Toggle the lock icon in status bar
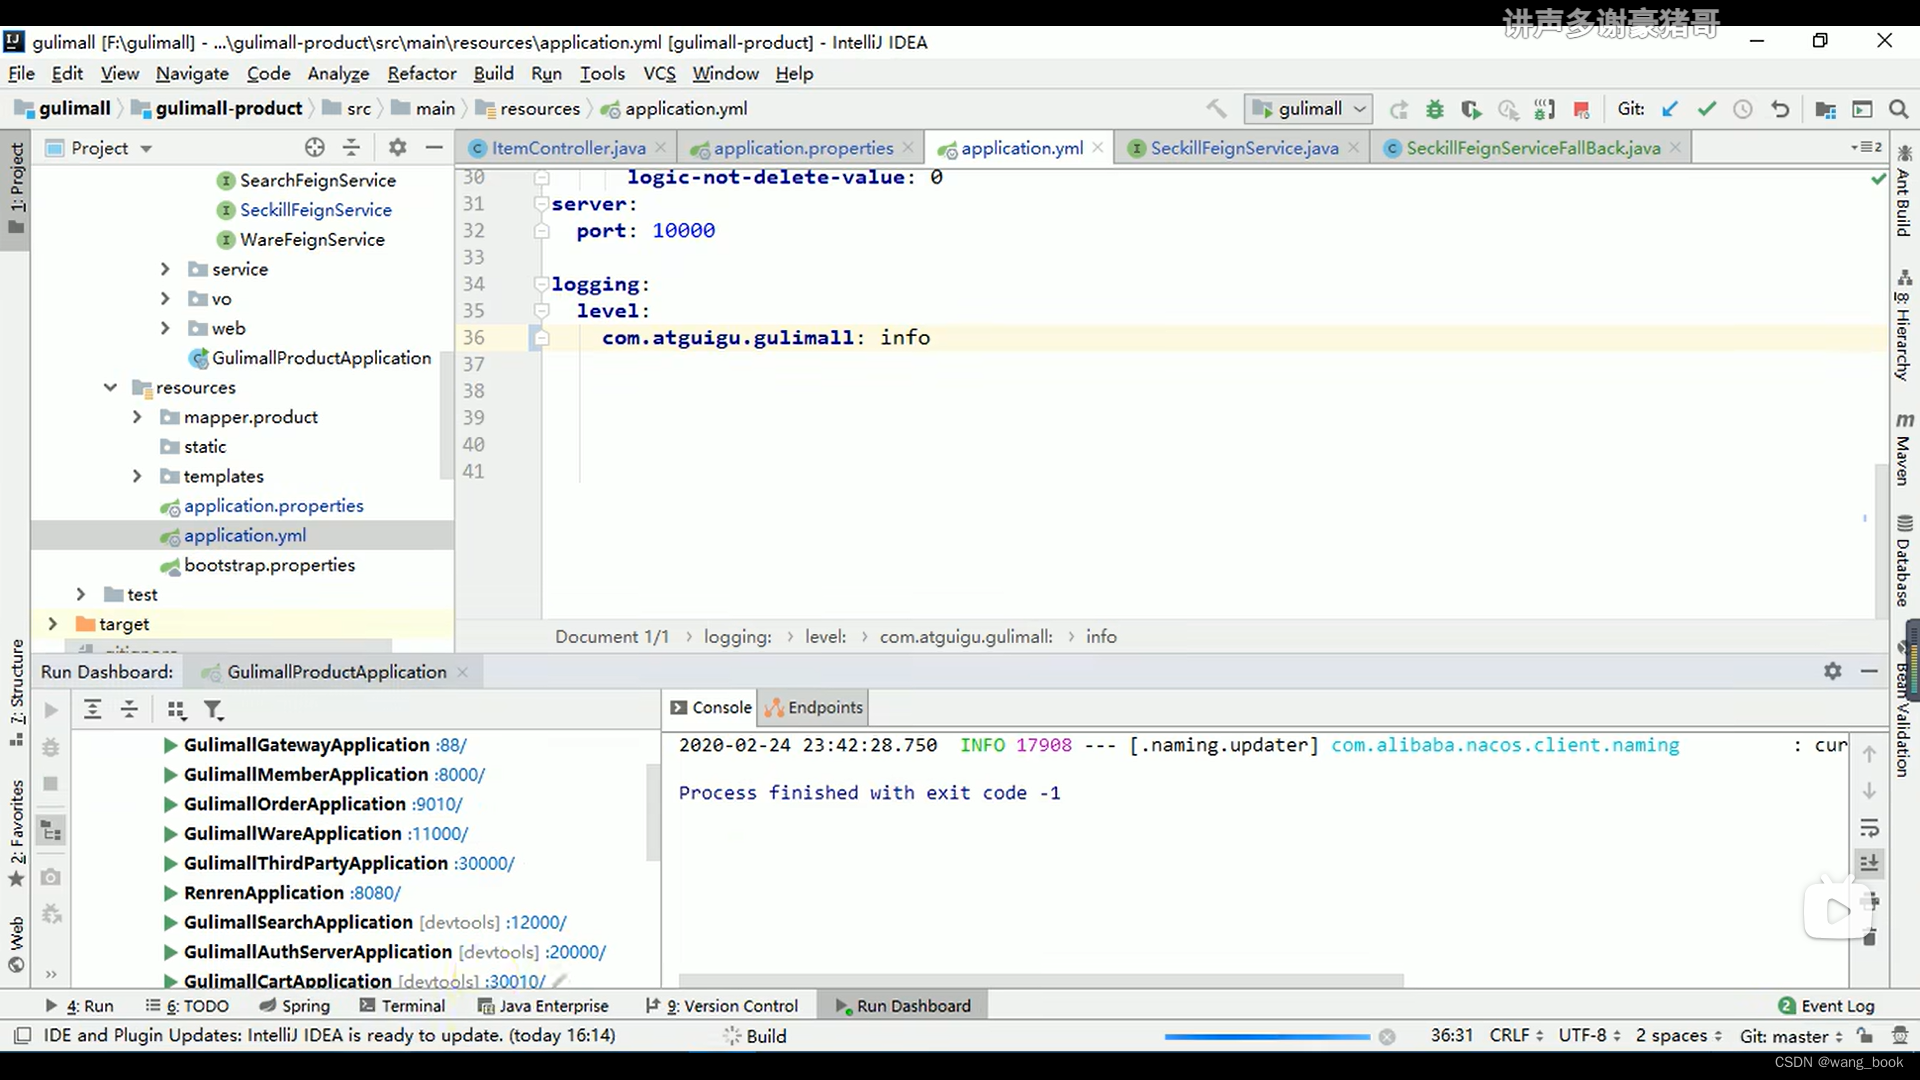Screen dimensions: 1920x1080 (x=1866, y=1035)
